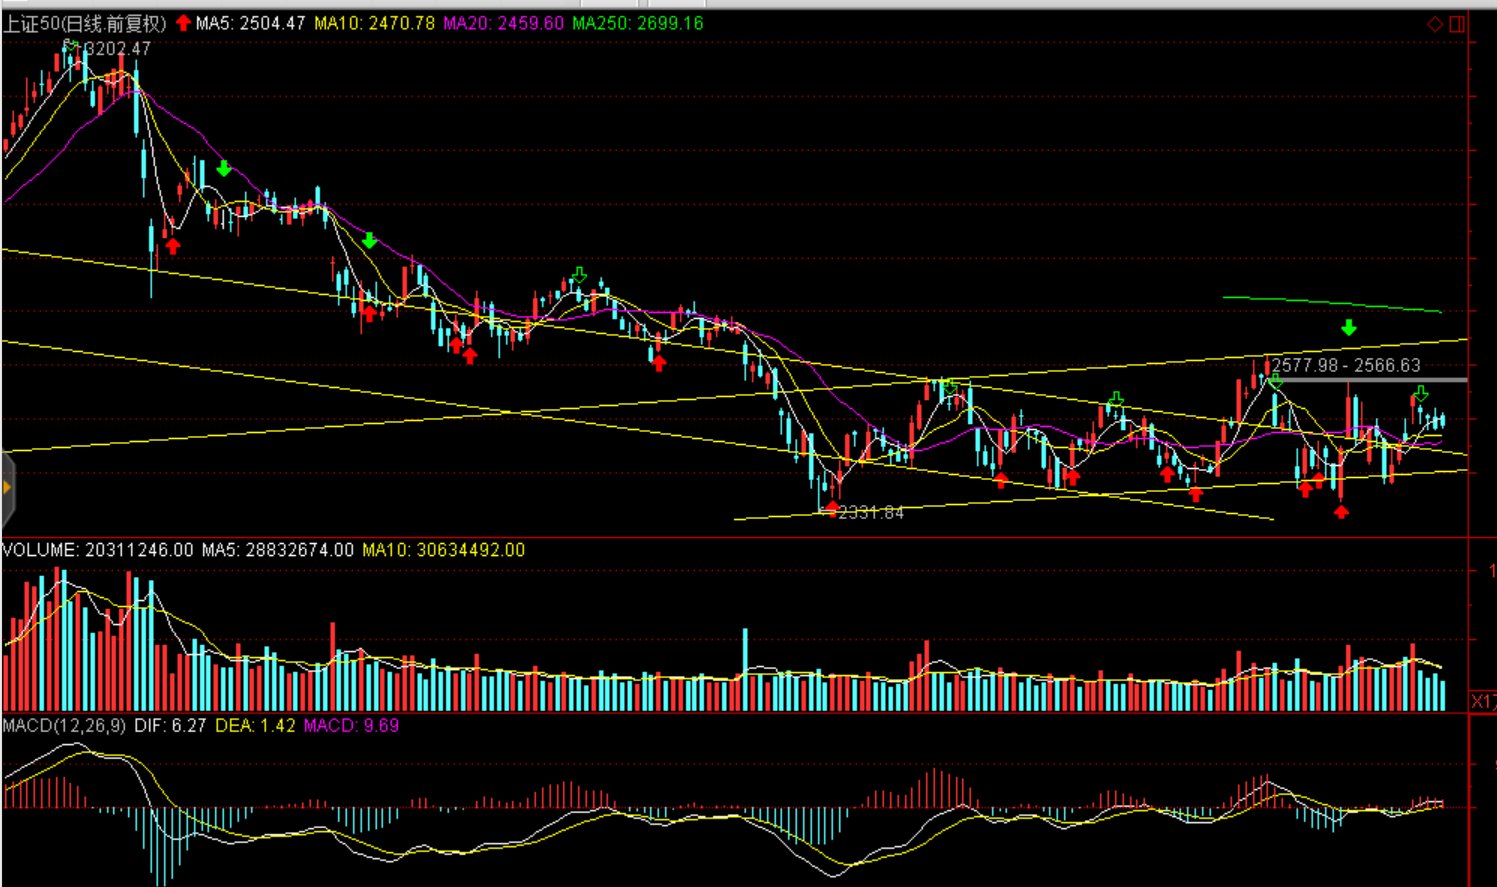Click the MACD(12,26,9) indicator header
This screenshot has width=1497, height=887.
click(64, 725)
